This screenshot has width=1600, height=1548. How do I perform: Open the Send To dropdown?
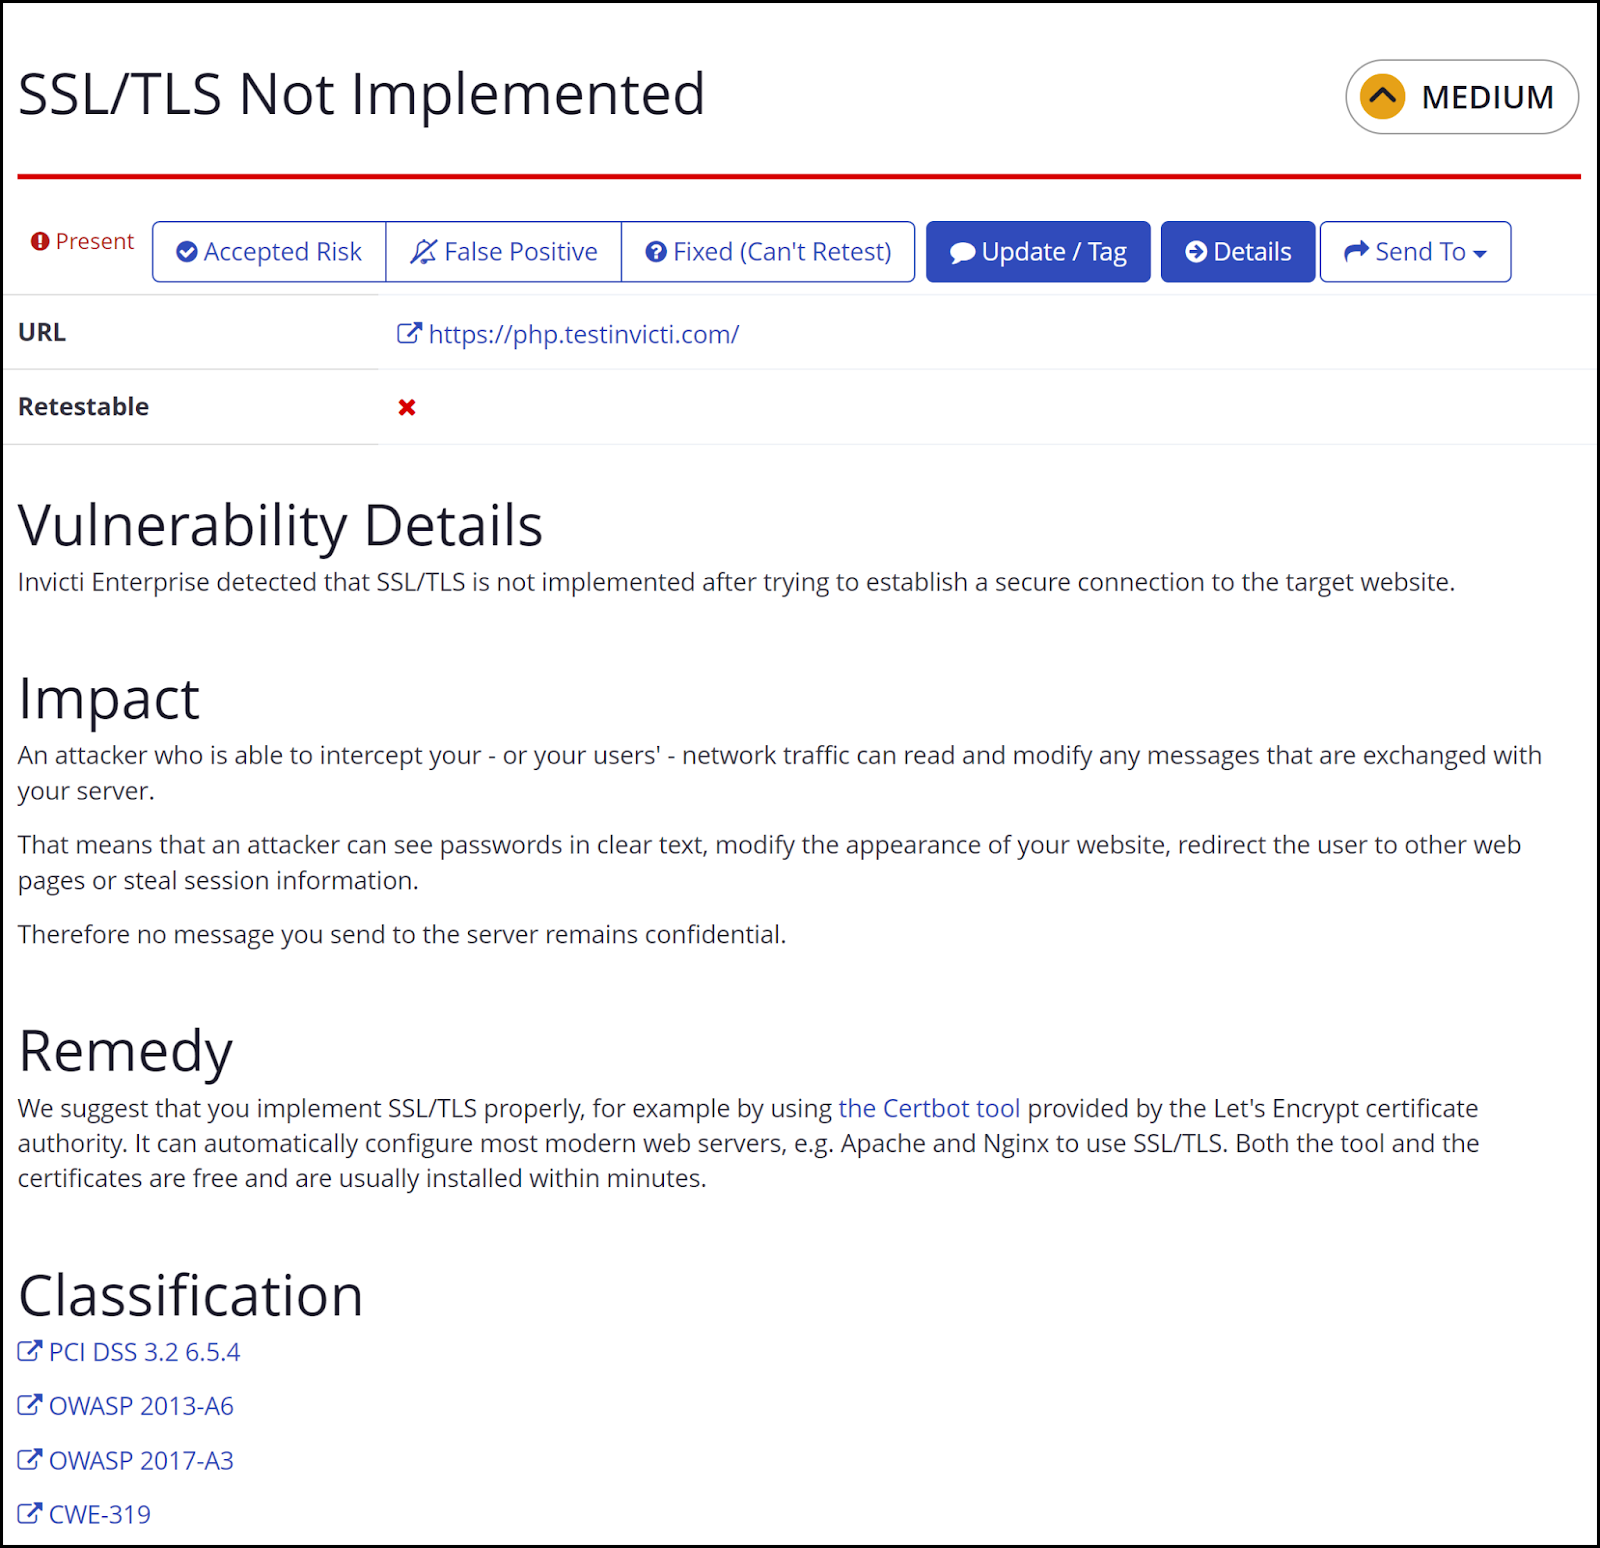[1415, 252]
